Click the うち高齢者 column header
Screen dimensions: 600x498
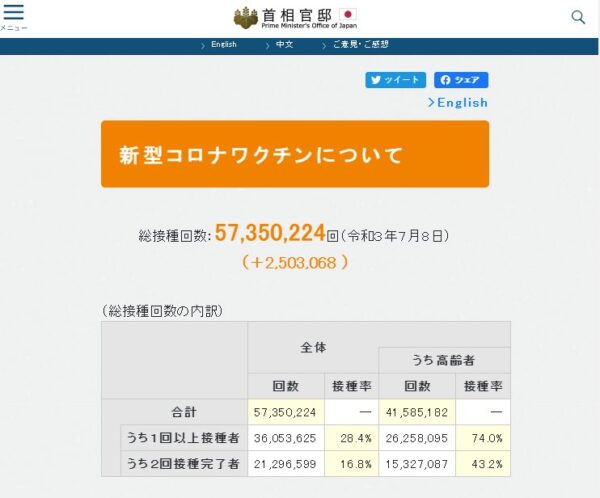tap(444, 360)
